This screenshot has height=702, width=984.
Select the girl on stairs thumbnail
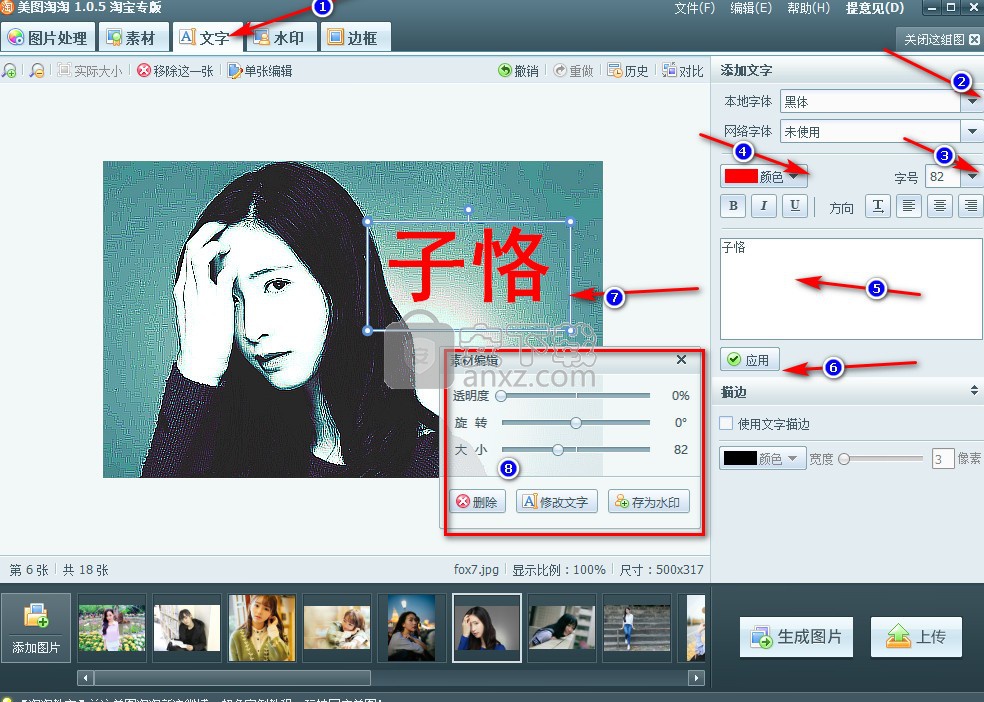[x=636, y=628]
